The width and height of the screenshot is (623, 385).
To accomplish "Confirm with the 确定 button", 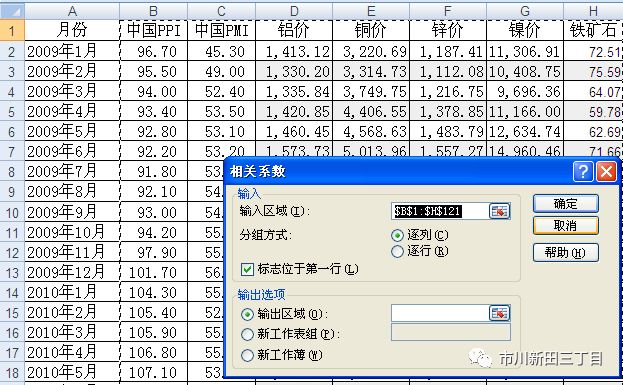I will point(565,204).
